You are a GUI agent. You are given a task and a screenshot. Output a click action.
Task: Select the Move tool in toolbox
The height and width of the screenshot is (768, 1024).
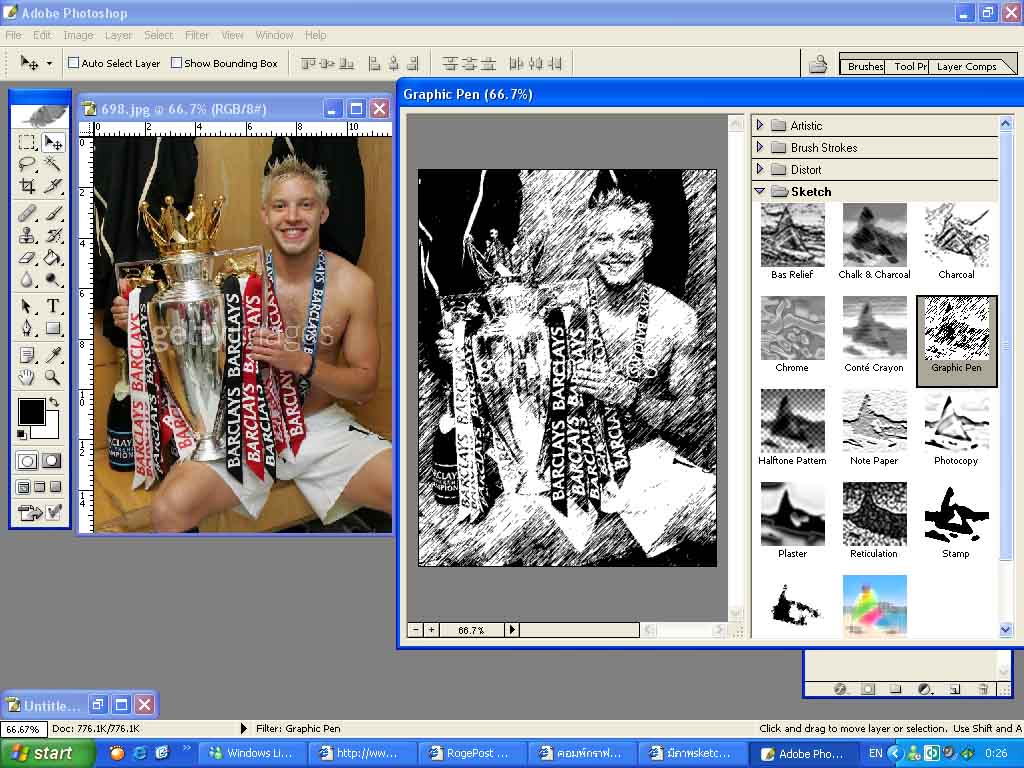coord(52,142)
